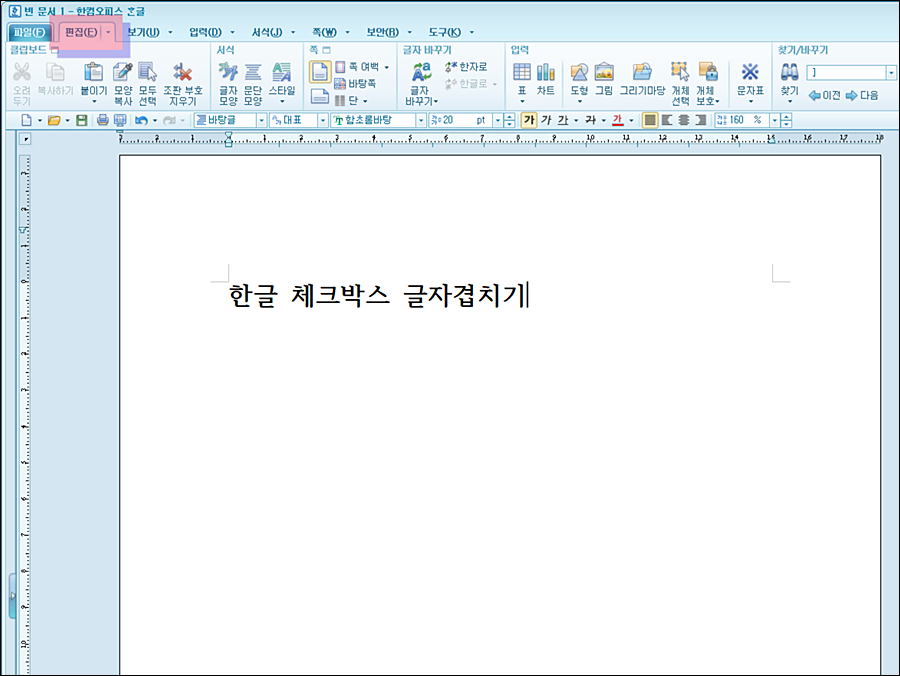The image size is (900, 676).
Task: Click the line spacing stepper arrows
Action: click(x=786, y=120)
